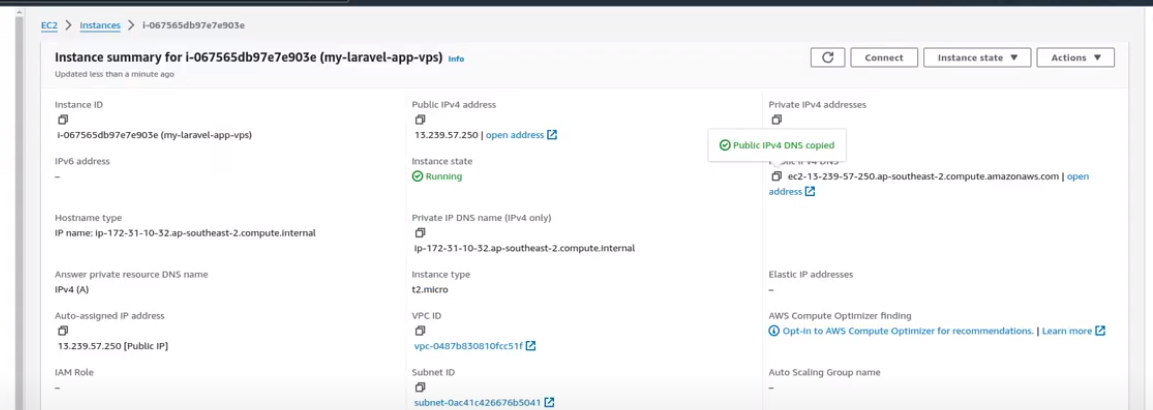
Task: Click the IPv4 (A) value
Action: coord(72,289)
